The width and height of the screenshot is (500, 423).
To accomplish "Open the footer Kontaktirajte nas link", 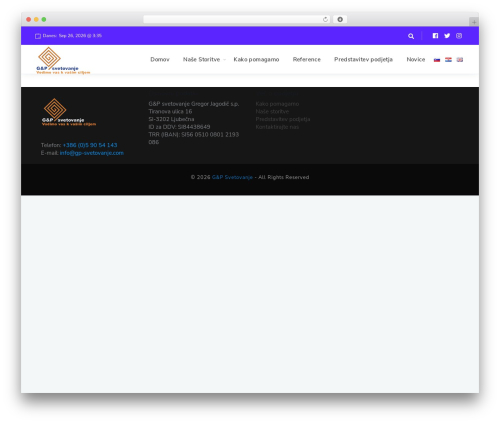I will coord(277,127).
